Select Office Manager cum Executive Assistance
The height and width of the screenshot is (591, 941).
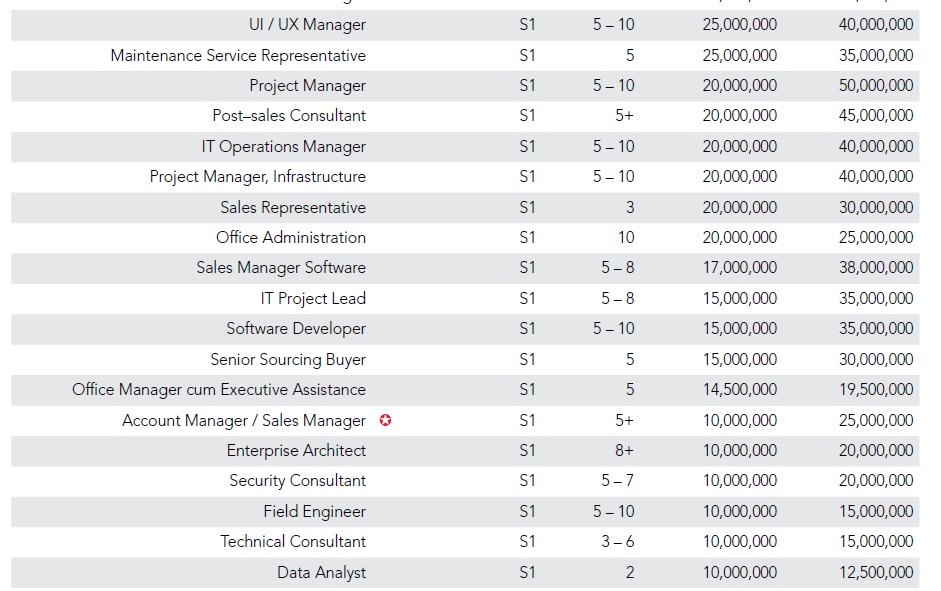(x=218, y=390)
